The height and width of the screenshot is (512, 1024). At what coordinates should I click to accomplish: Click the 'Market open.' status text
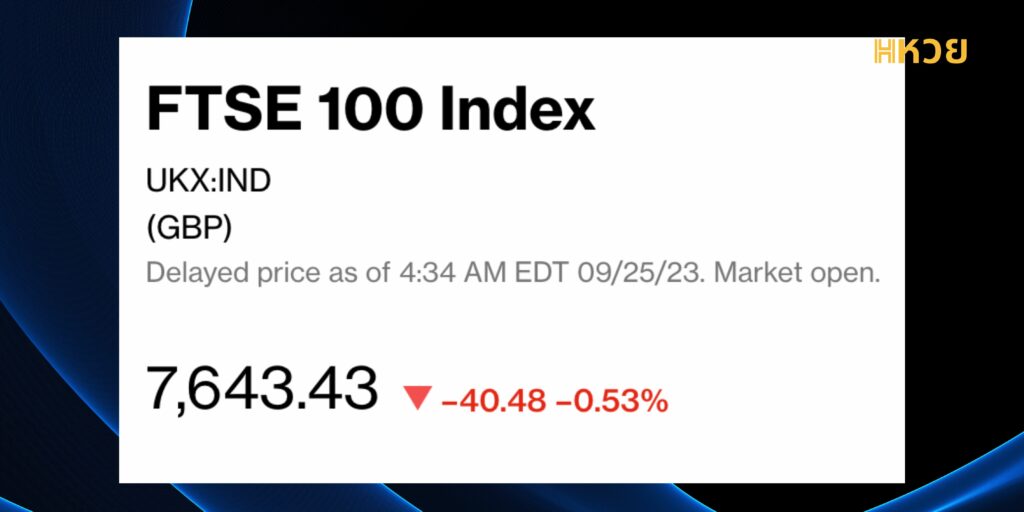point(797,273)
